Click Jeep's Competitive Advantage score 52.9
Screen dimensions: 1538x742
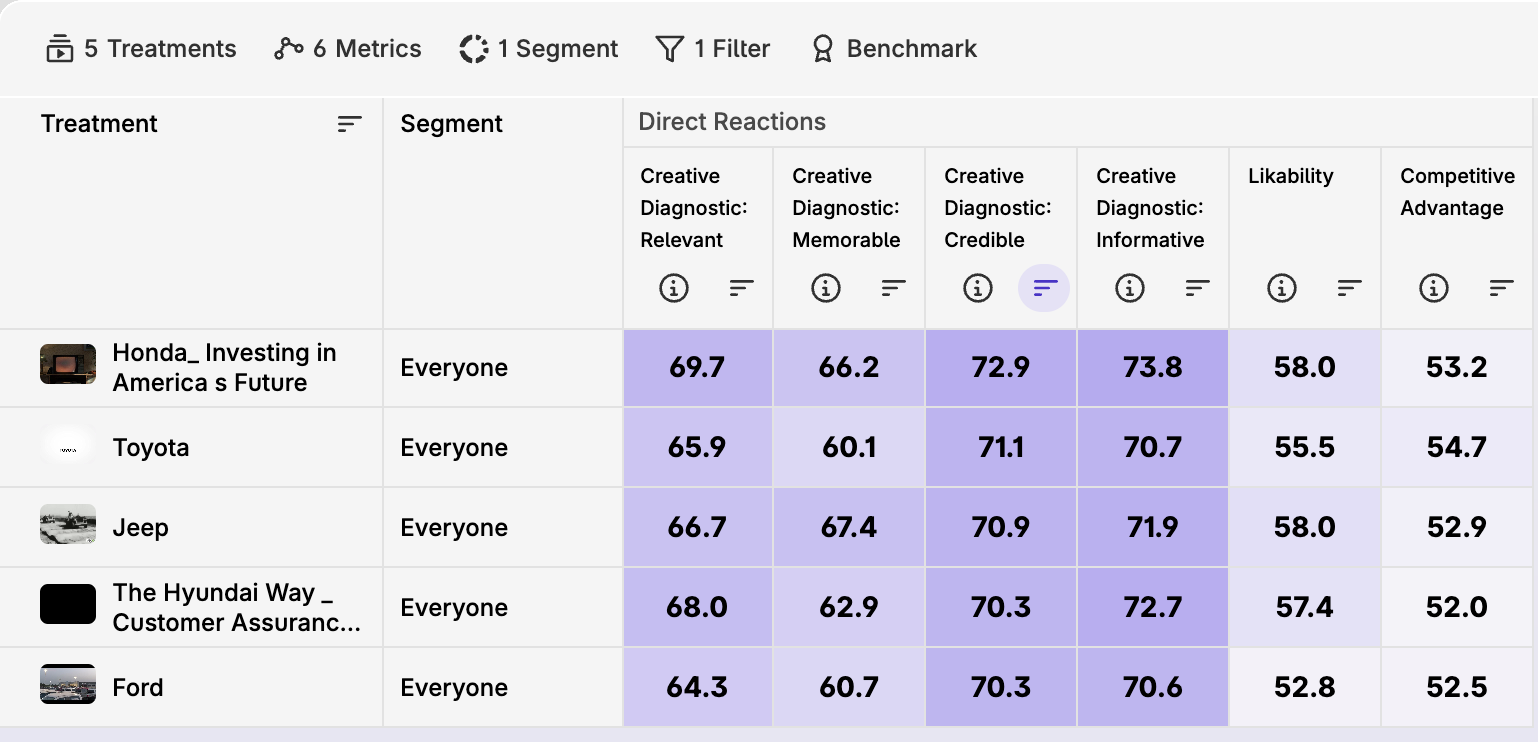pyautogui.click(x=1457, y=528)
